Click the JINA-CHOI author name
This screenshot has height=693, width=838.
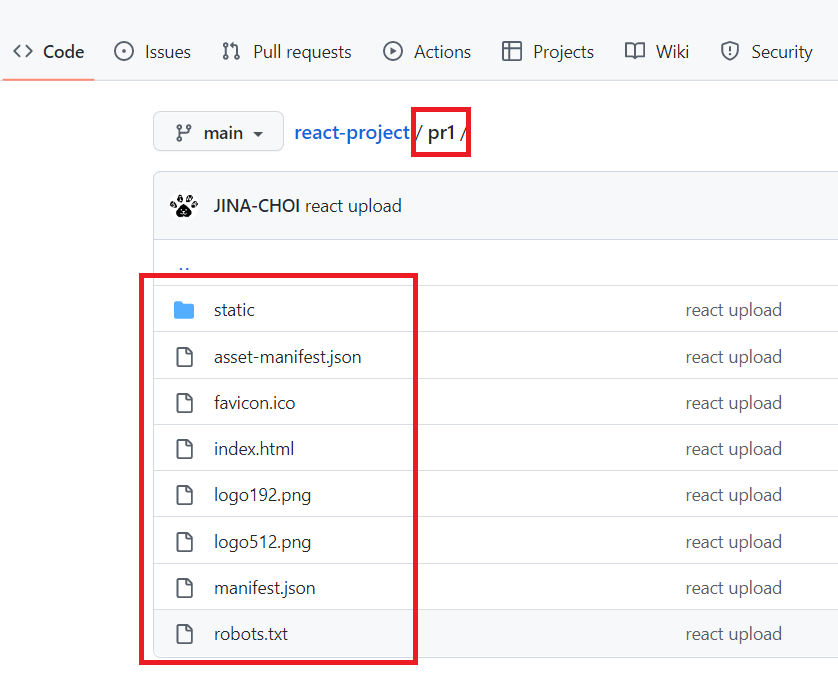click(x=257, y=206)
